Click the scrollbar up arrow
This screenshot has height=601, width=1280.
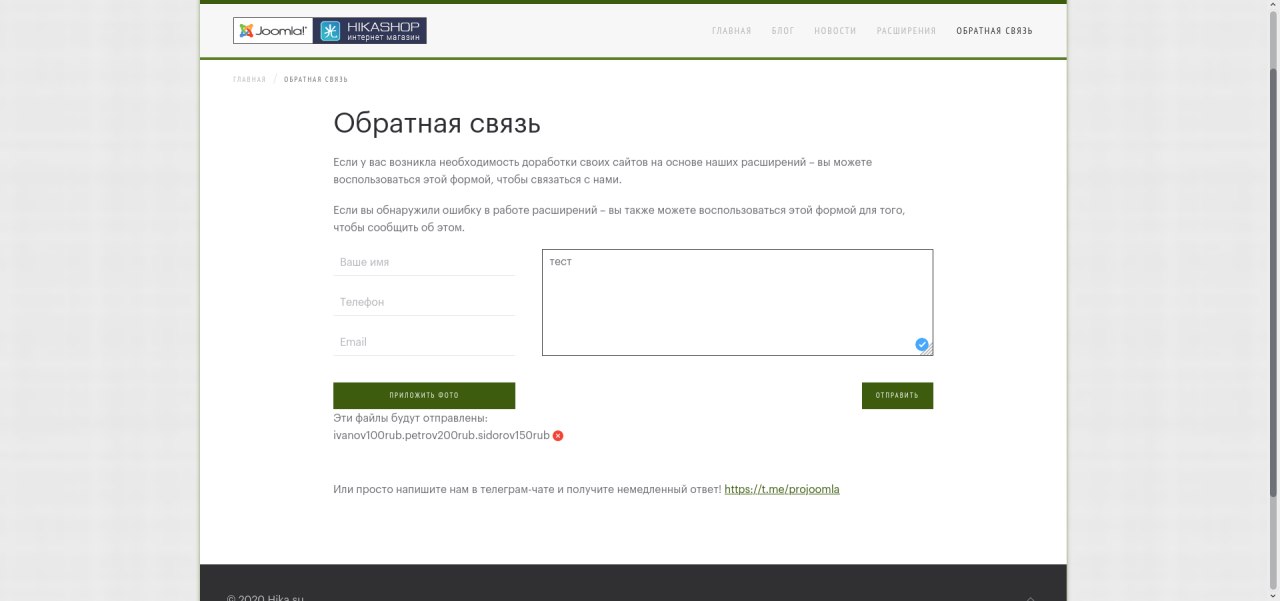click(x=1273, y=6)
